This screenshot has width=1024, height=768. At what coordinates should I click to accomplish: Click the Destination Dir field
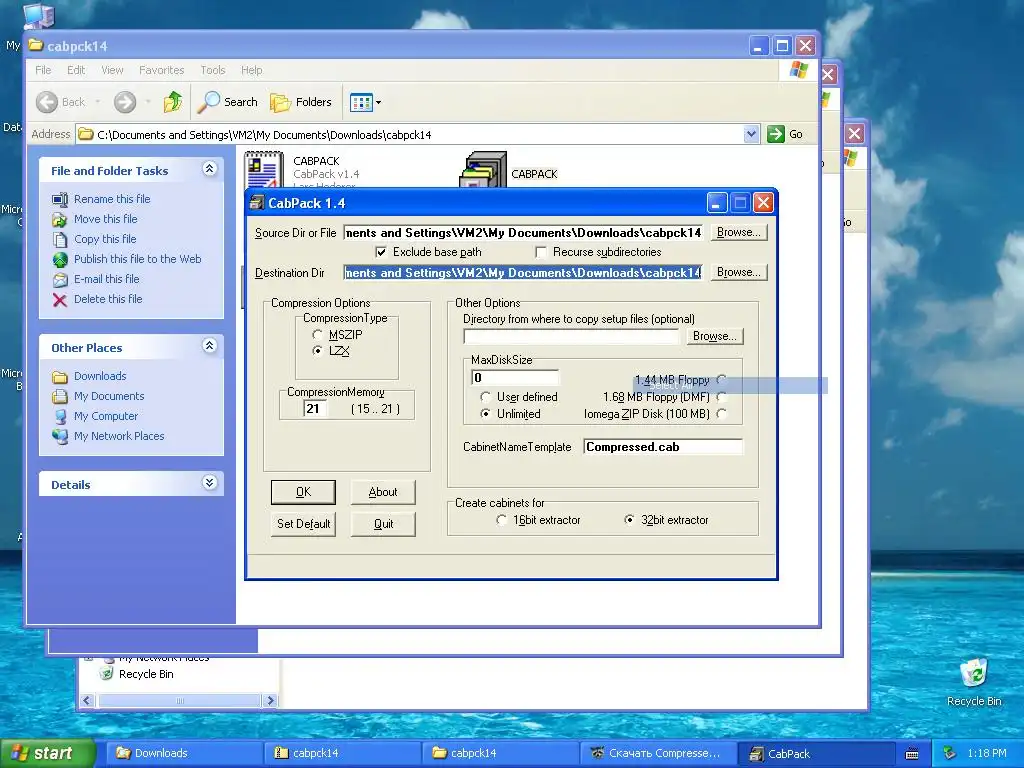click(523, 272)
